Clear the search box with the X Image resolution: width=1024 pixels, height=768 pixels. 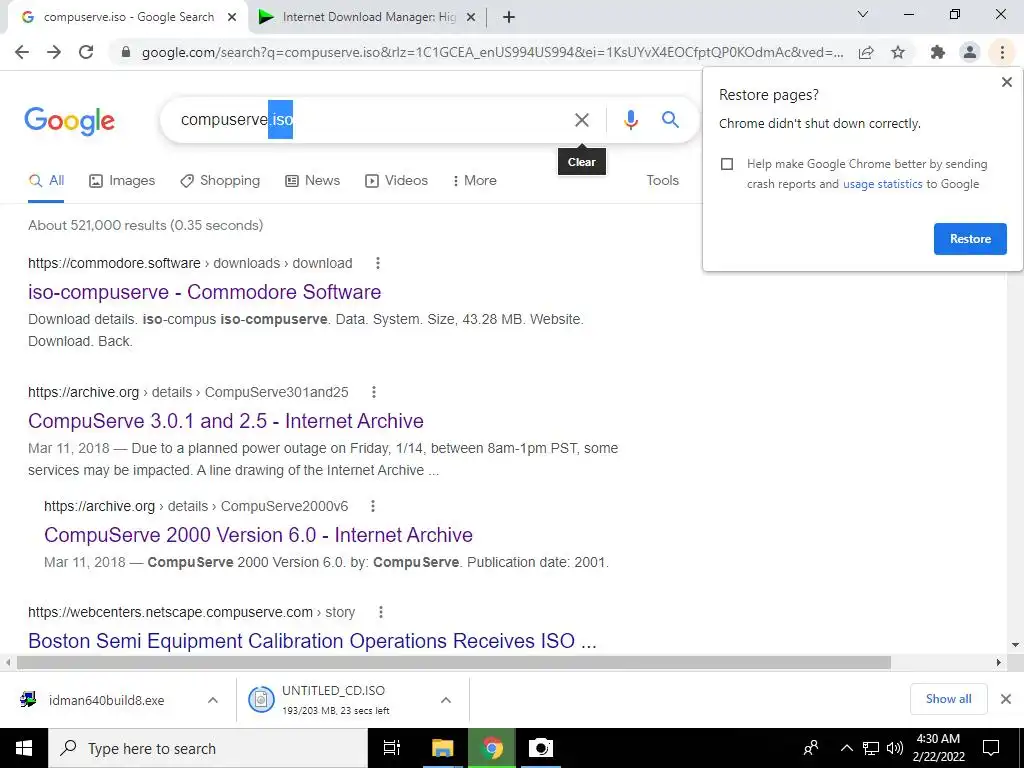pos(581,120)
